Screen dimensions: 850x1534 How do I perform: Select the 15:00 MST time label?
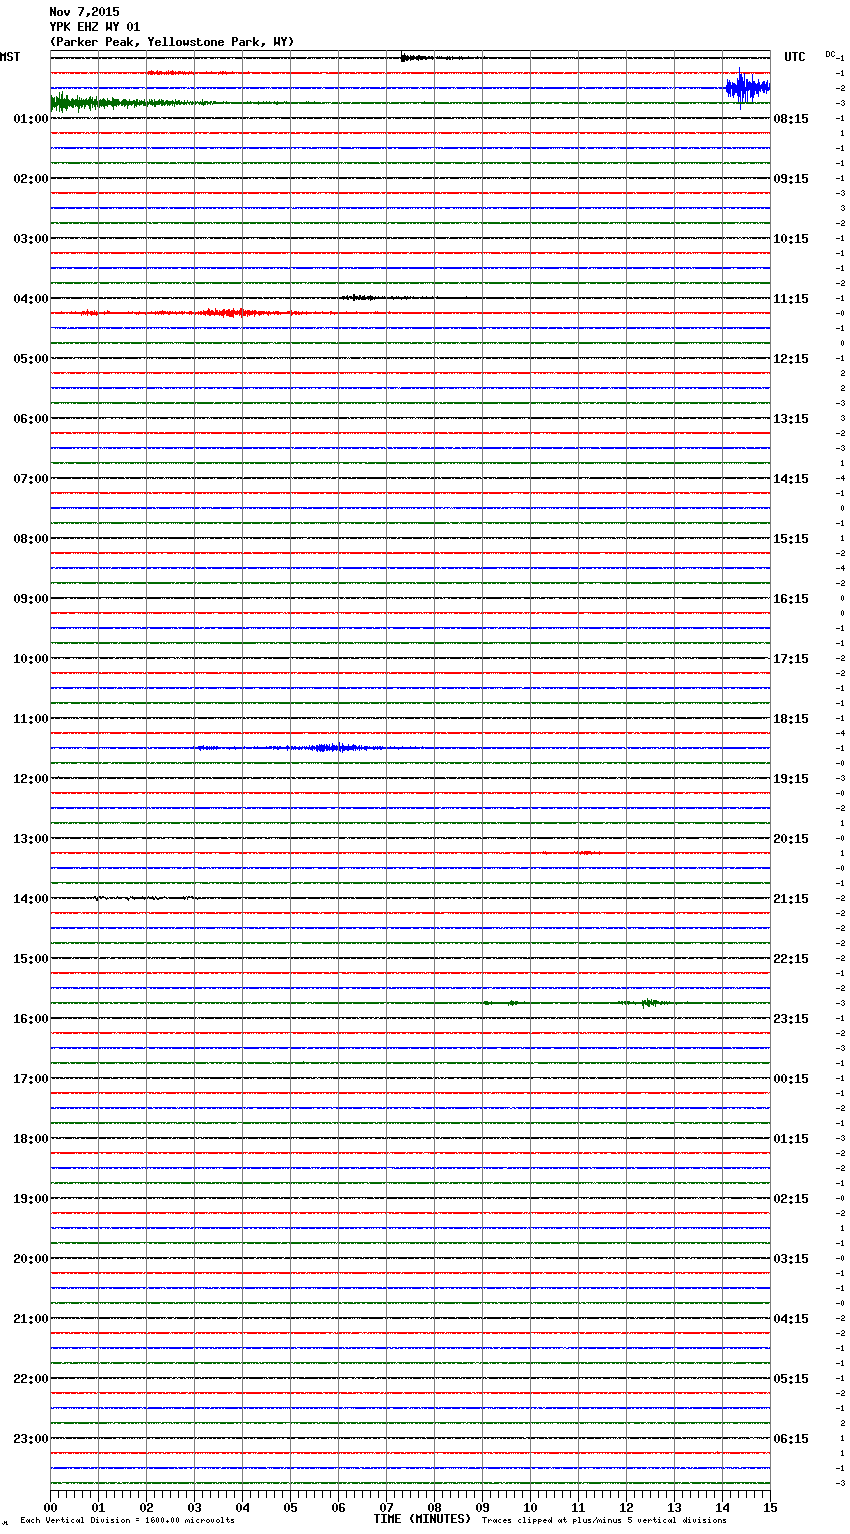click(31, 958)
